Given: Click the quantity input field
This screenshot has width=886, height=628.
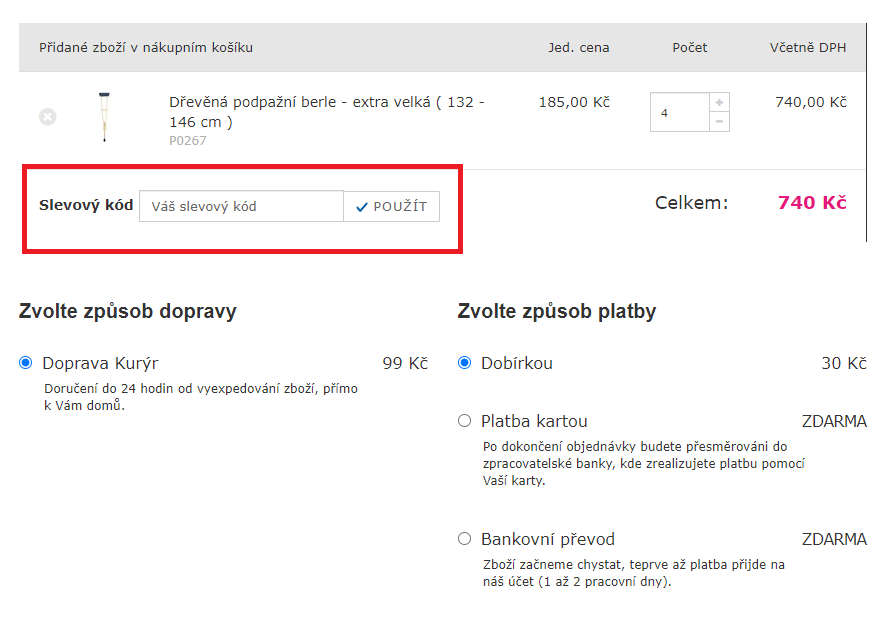Looking at the screenshot, I should 680,112.
